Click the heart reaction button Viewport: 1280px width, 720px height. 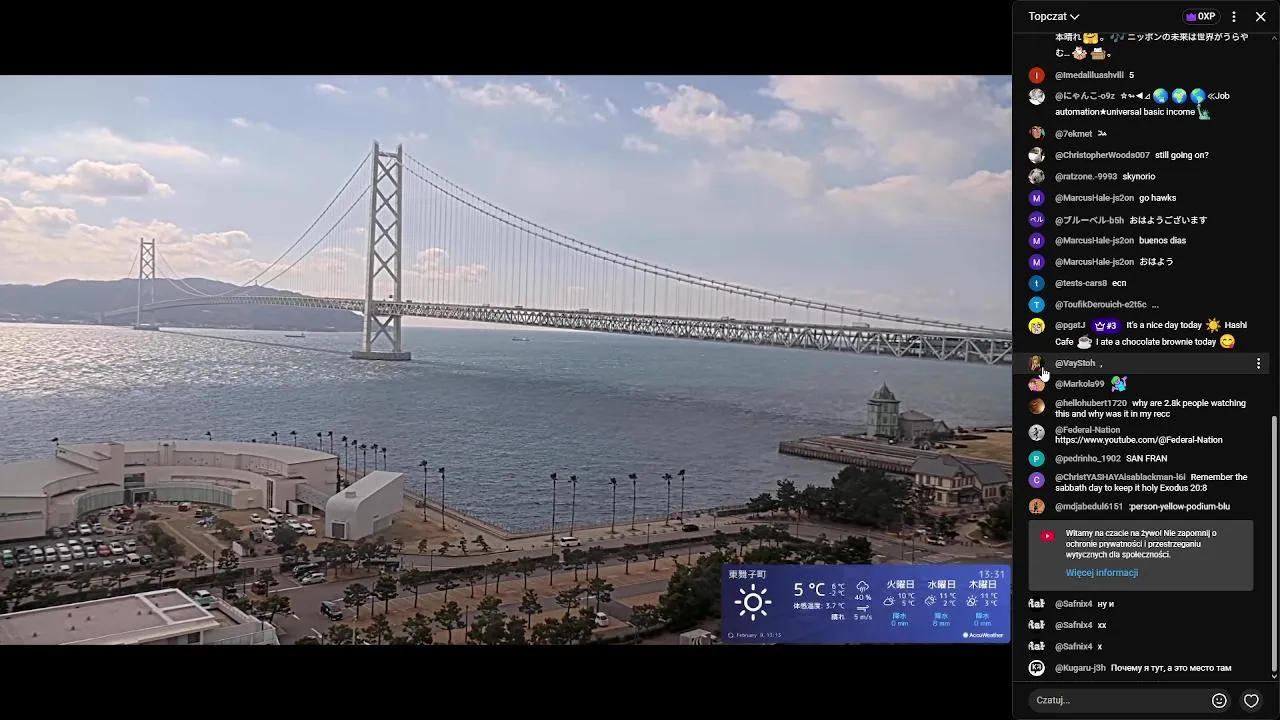[1251, 701]
